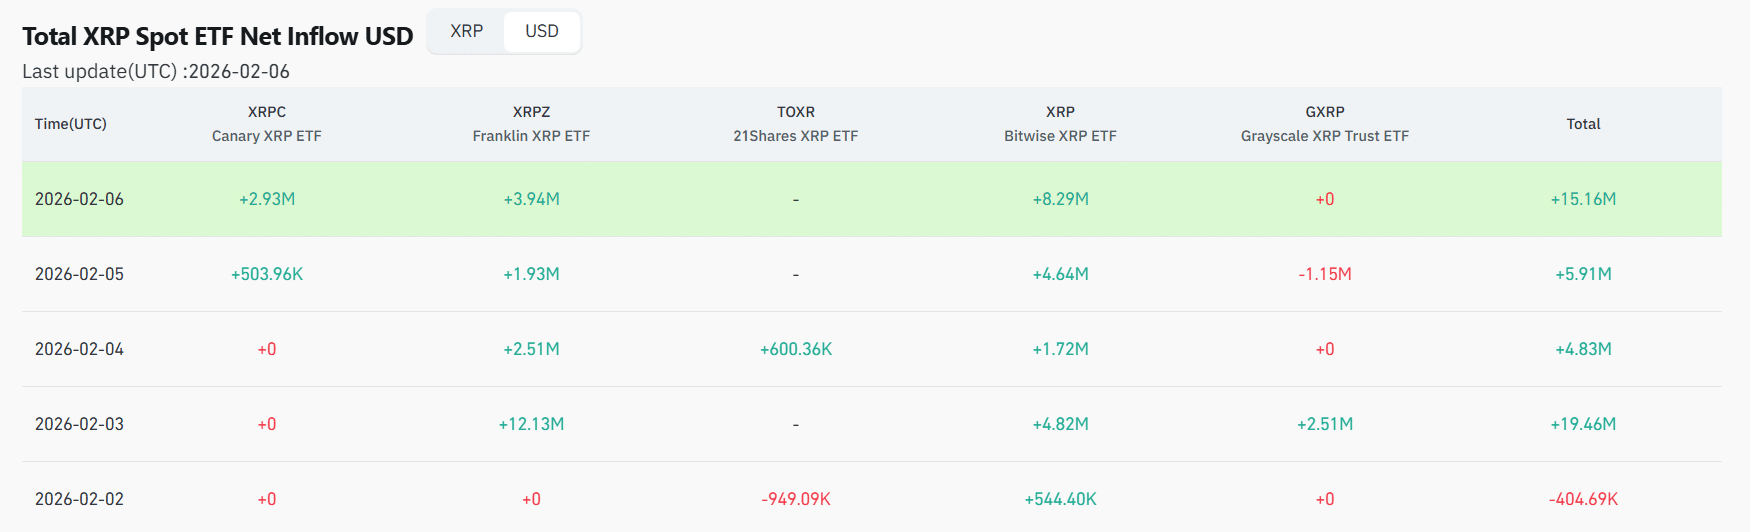Image resolution: width=1750 pixels, height=532 pixels.
Task: Select the USD toggle option
Action: point(541,31)
